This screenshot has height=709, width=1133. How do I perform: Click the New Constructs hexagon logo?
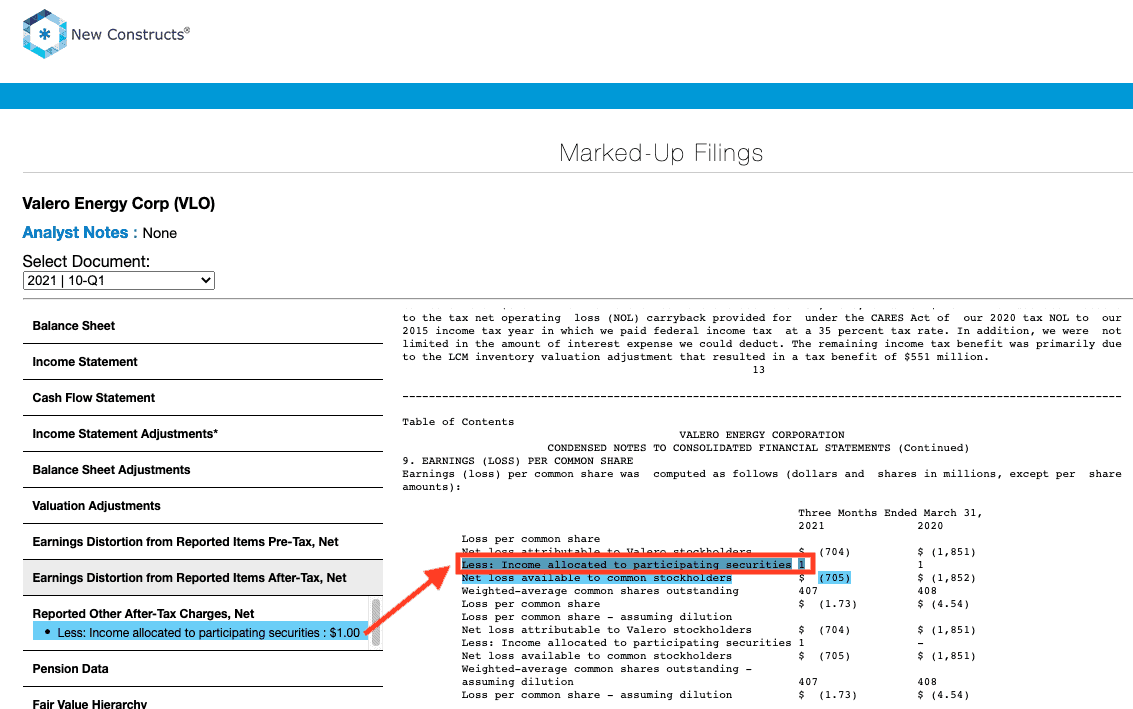pos(45,34)
